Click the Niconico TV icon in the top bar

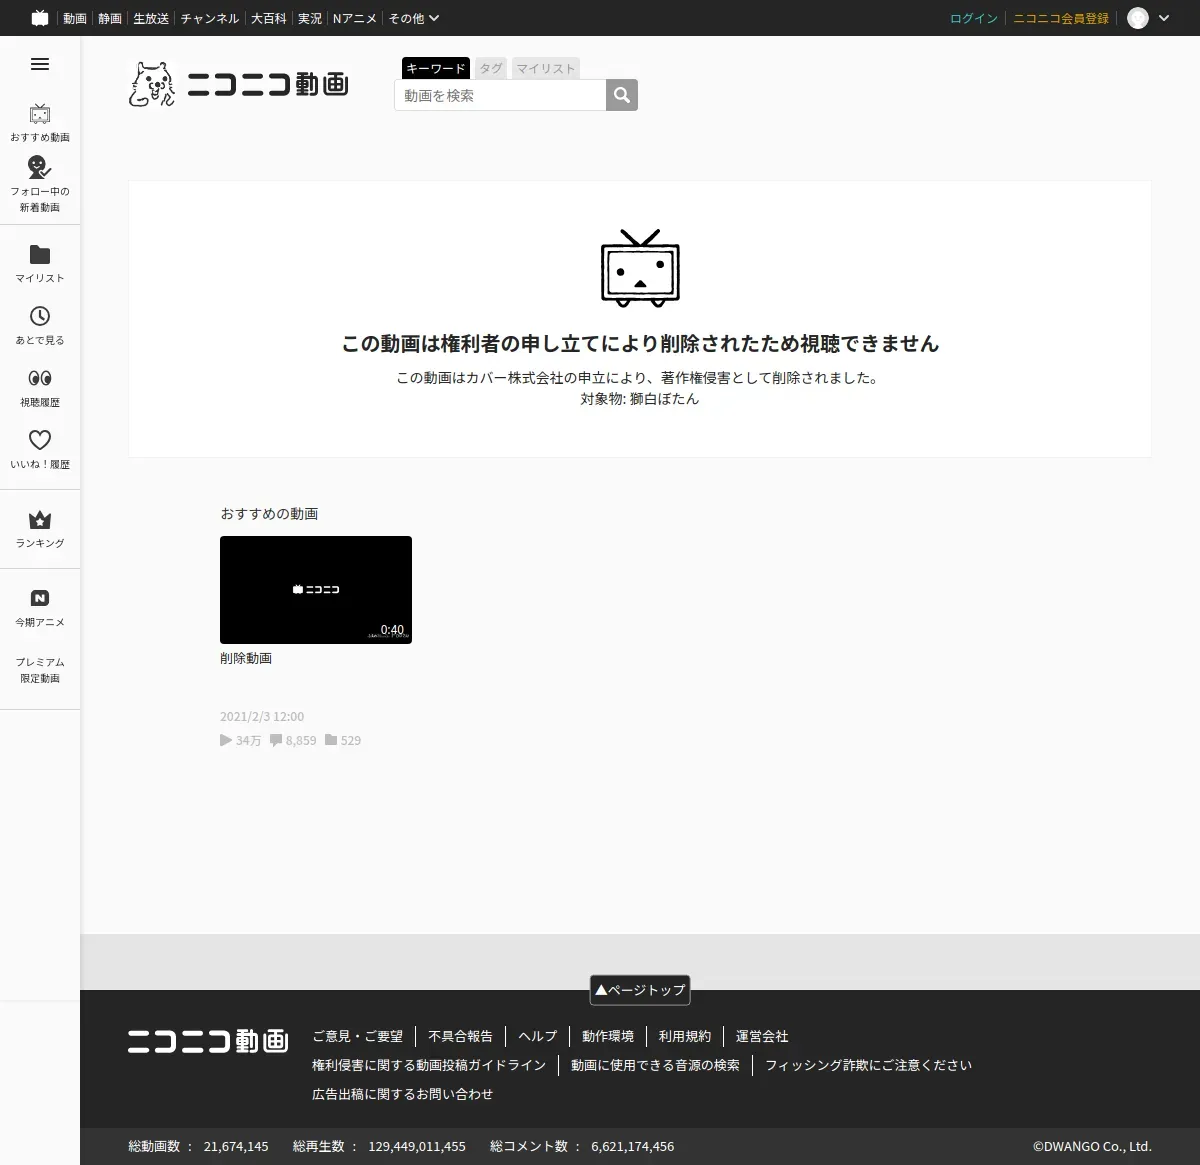coord(40,18)
